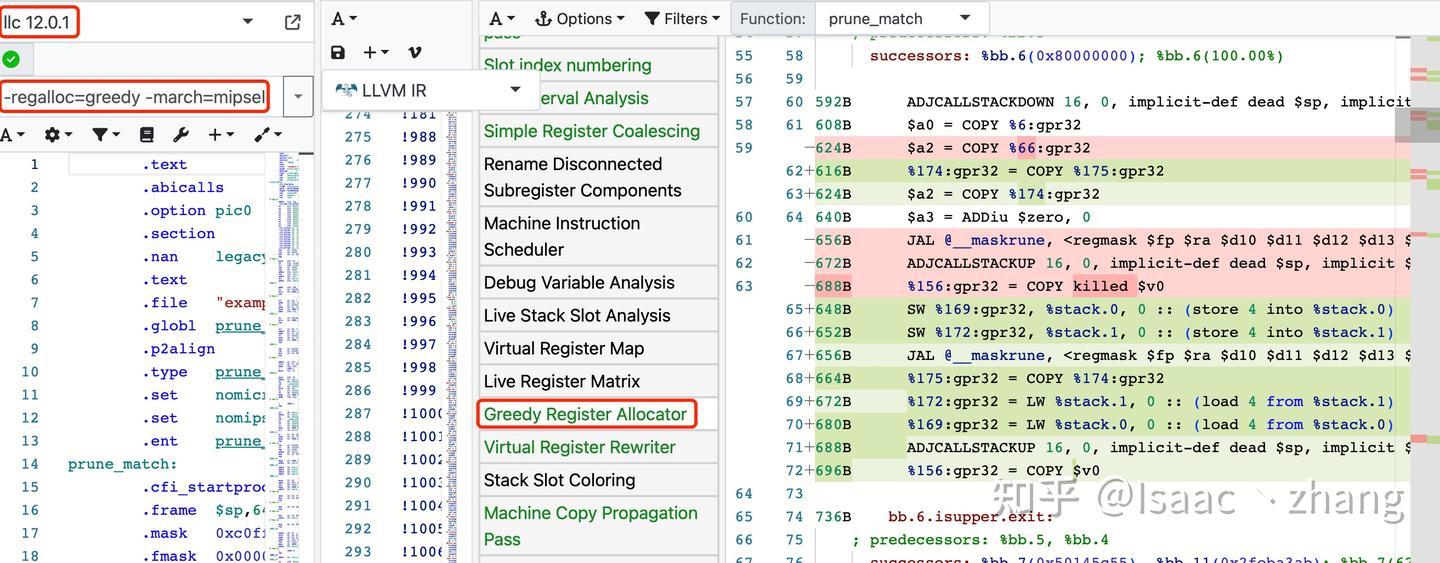Select the Greedy Register Allocator pass
The image size is (1440, 563).
point(585,414)
